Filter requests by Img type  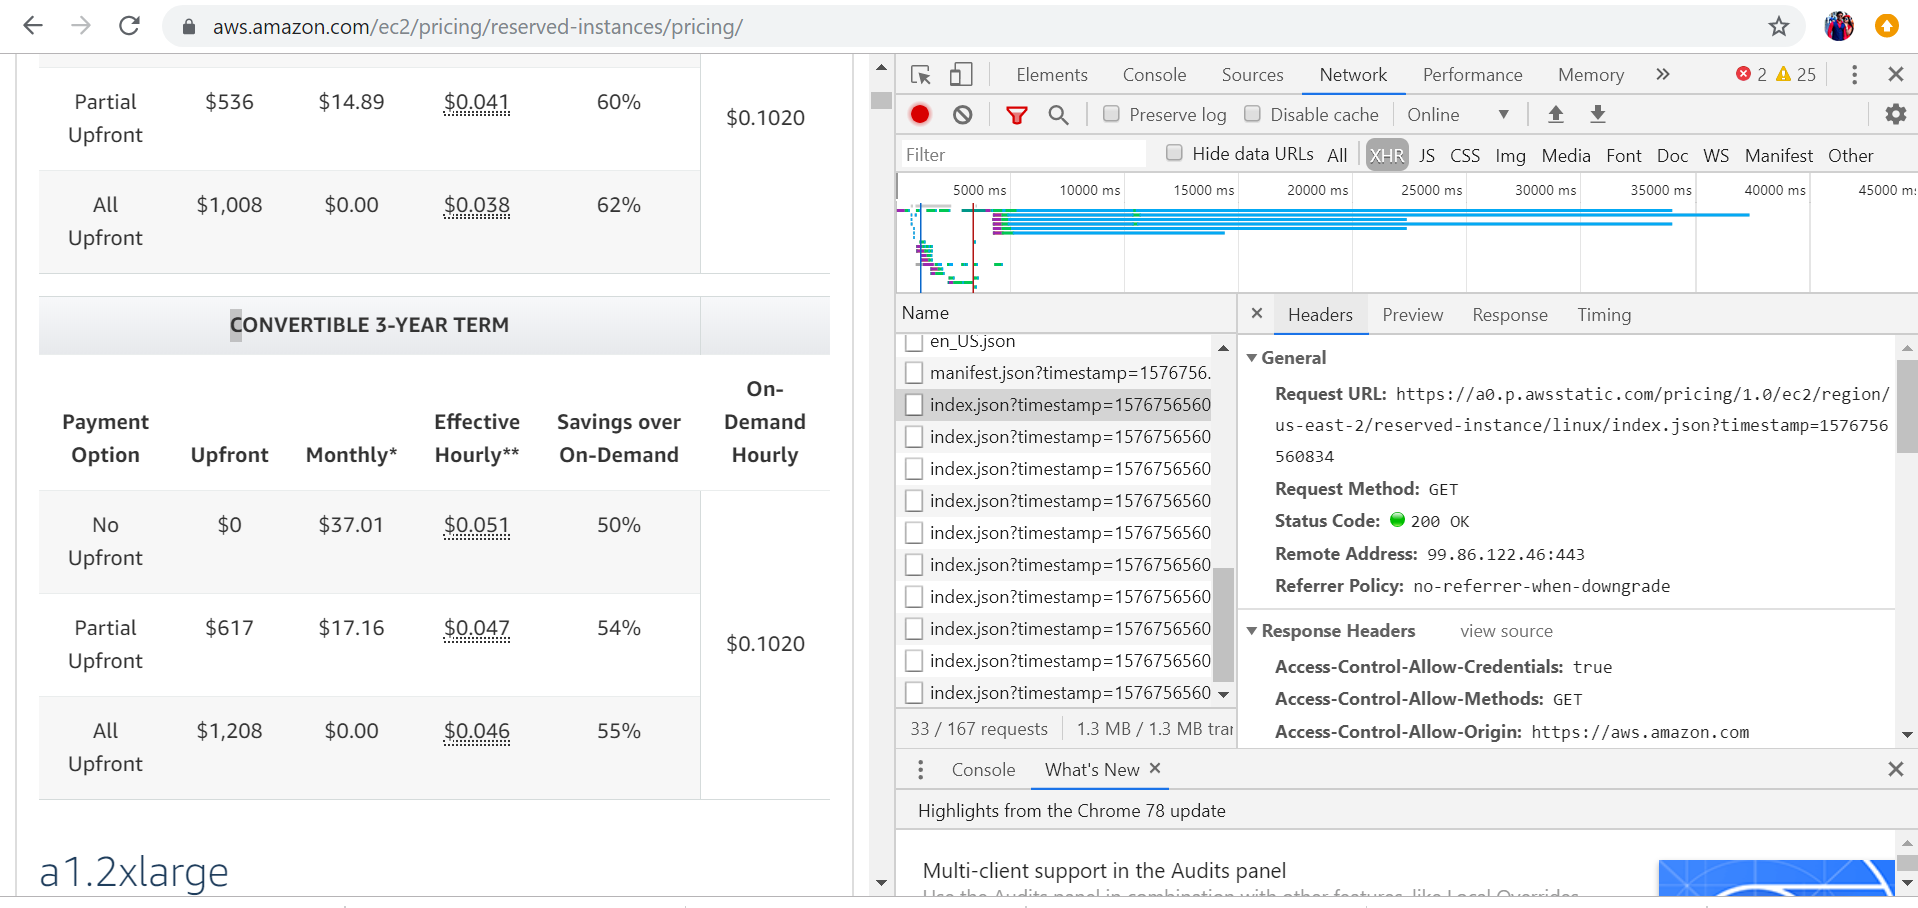pos(1510,155)
